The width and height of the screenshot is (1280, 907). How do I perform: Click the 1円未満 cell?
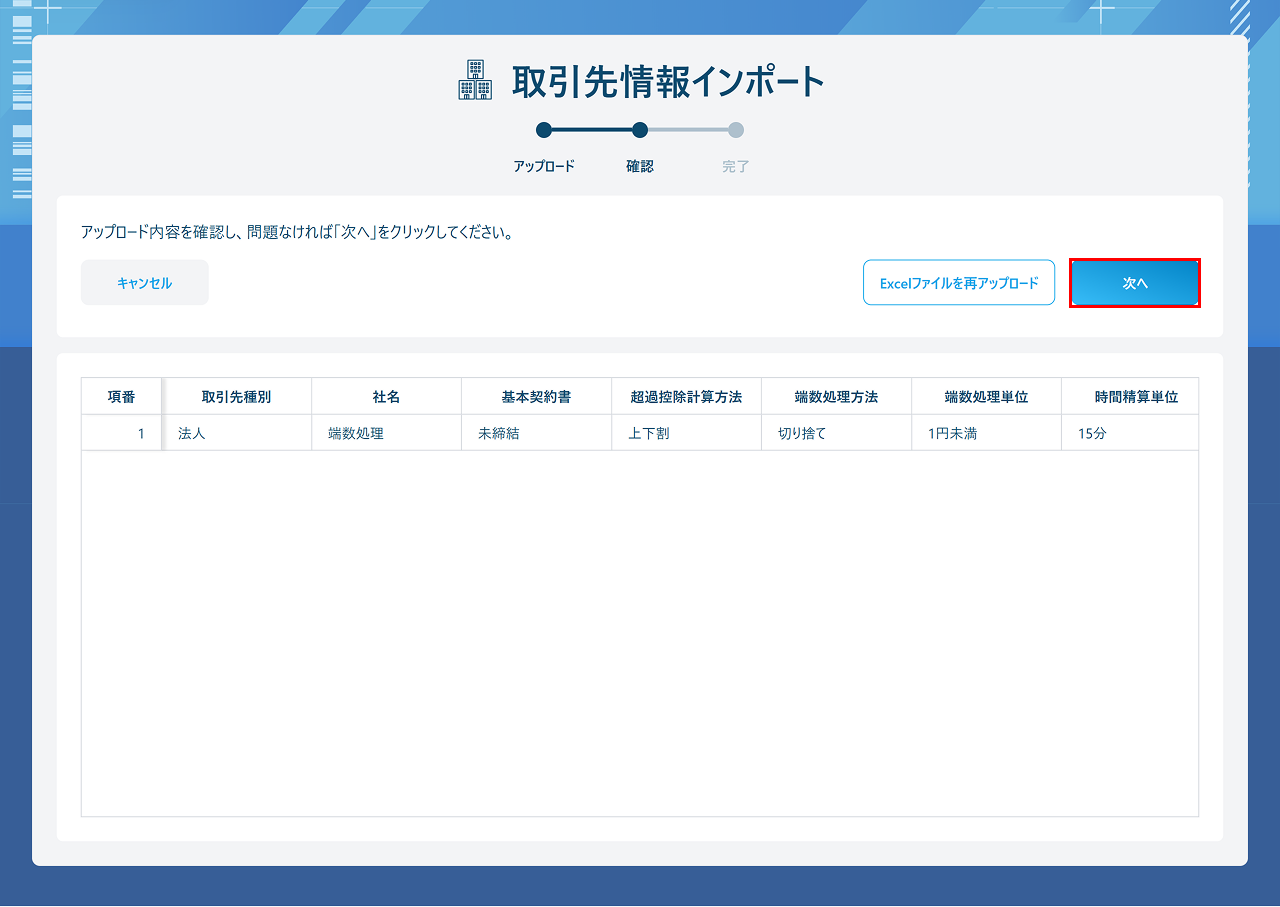[986, 434]
